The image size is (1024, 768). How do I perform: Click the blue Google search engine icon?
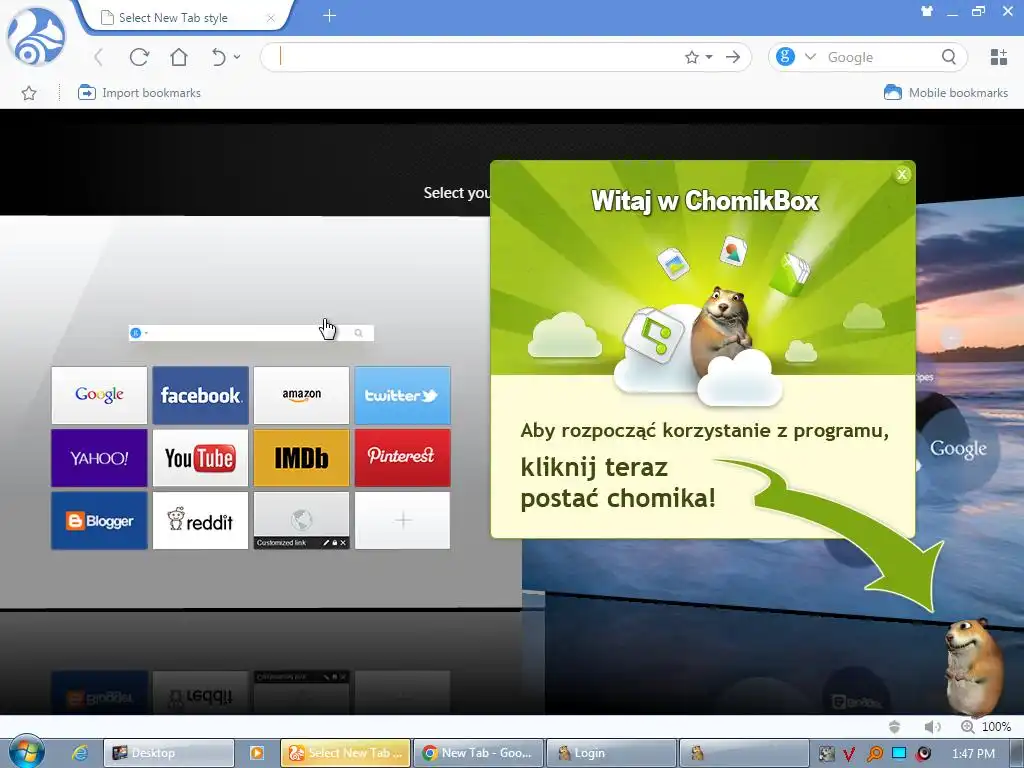click(785, 57)
